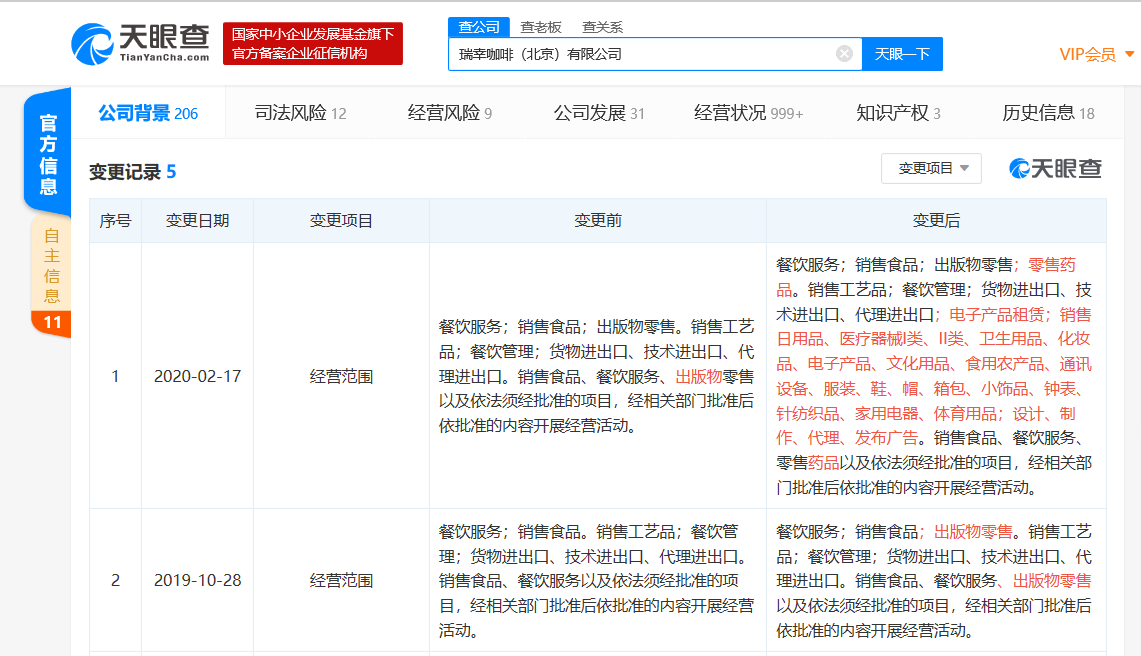Click the 变更后 column header
Image resolution: width=1141 pixels, height=656 pixels.
coord(937,221)
